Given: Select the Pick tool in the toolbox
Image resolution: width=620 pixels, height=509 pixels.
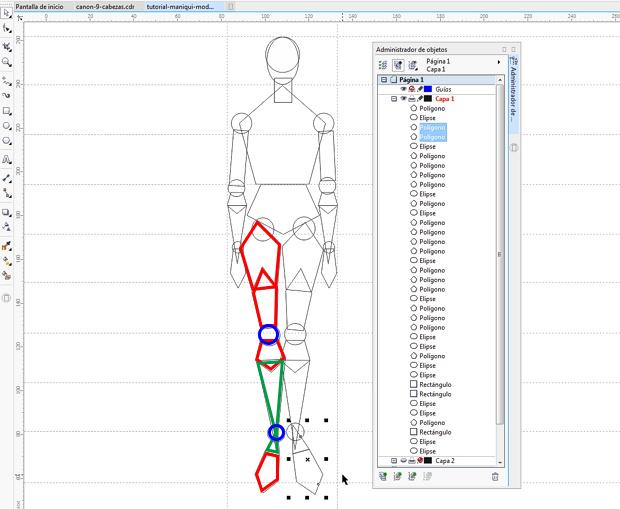Looking at the screenshot, I should coord(6,13).
